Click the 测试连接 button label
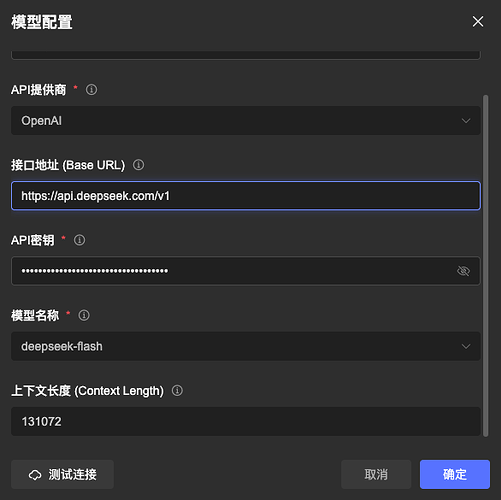 click(x=72, y=474)
